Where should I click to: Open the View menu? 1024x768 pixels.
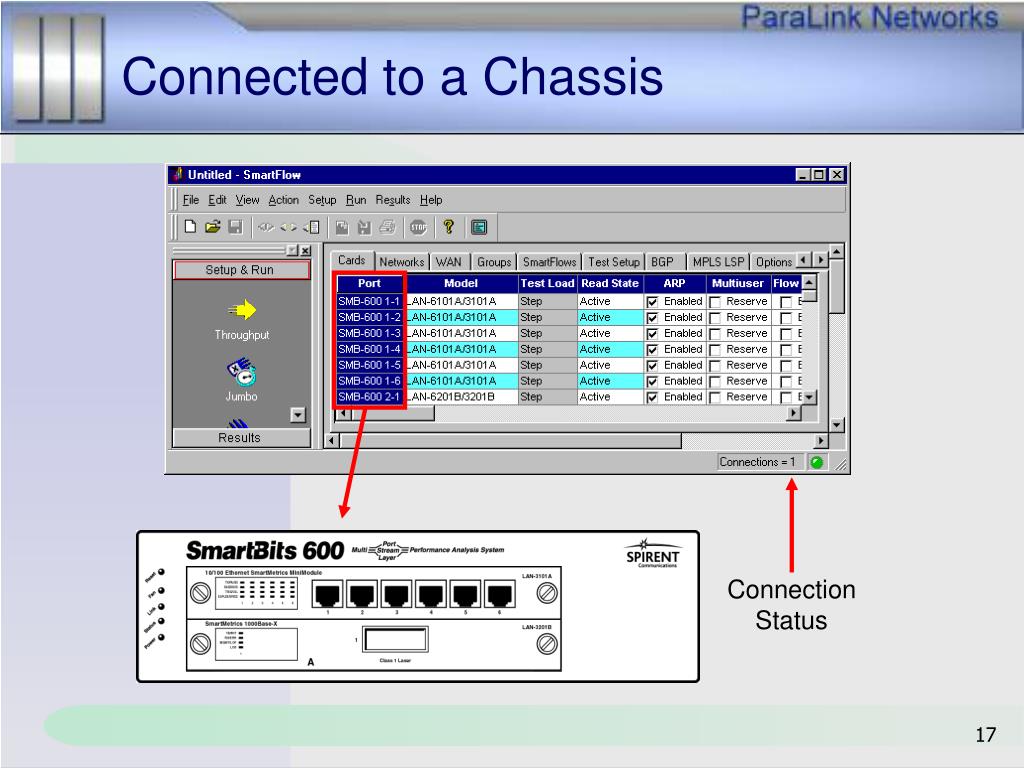(x=248, y=200)
